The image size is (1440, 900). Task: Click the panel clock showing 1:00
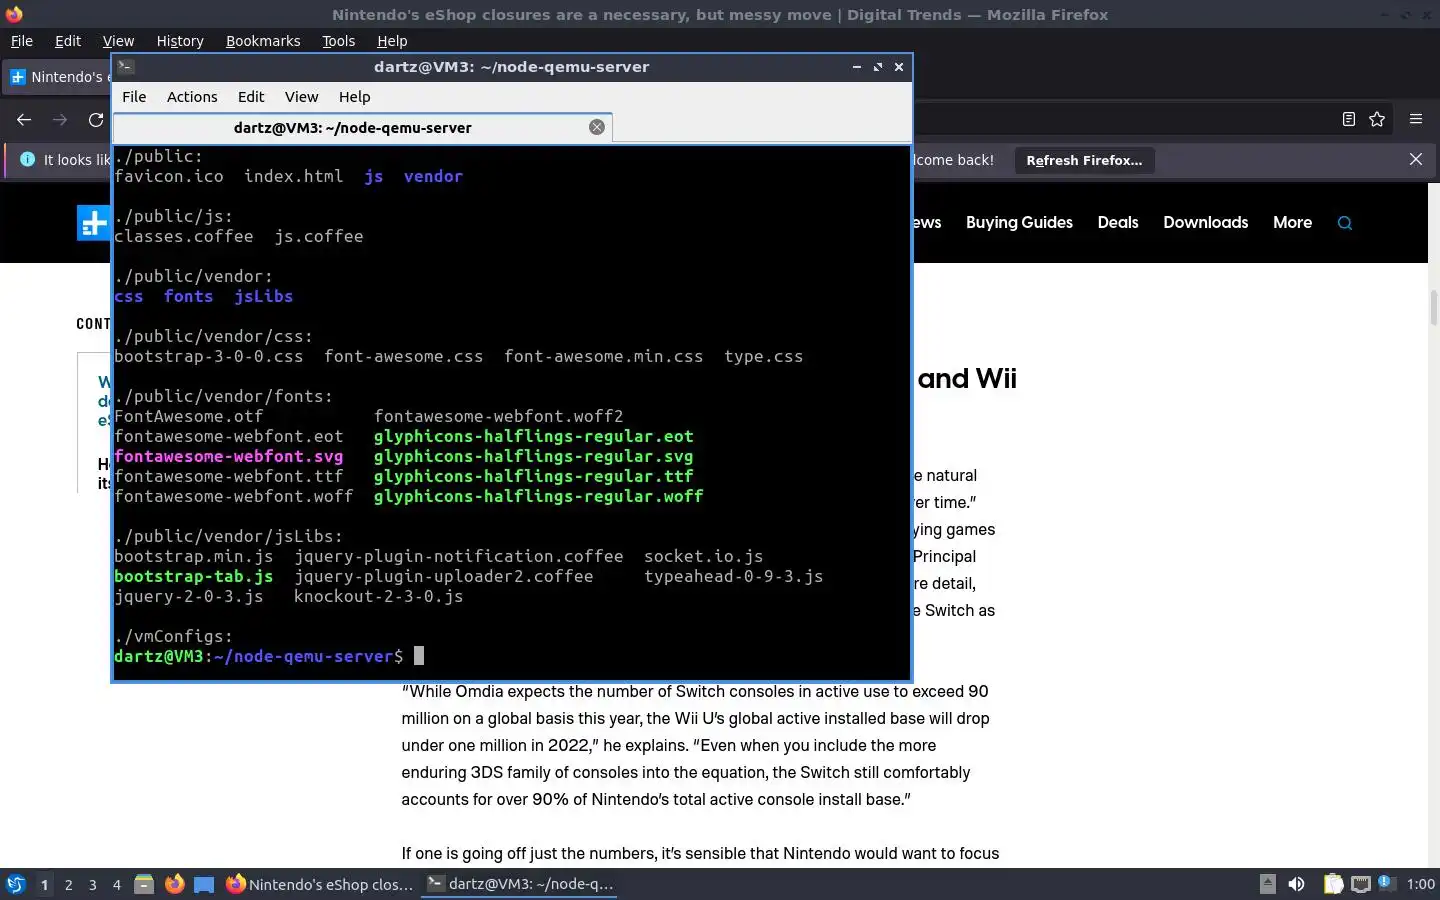tap(1420, 884)
